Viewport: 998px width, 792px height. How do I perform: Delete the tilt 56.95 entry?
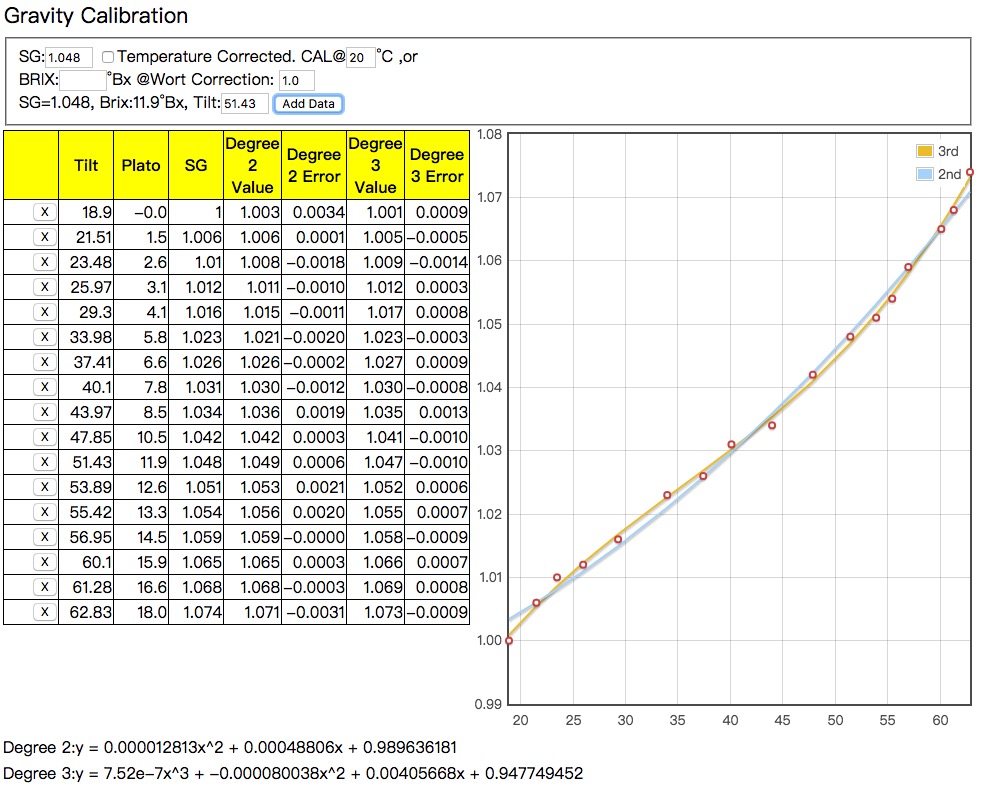tap(45, 537)
